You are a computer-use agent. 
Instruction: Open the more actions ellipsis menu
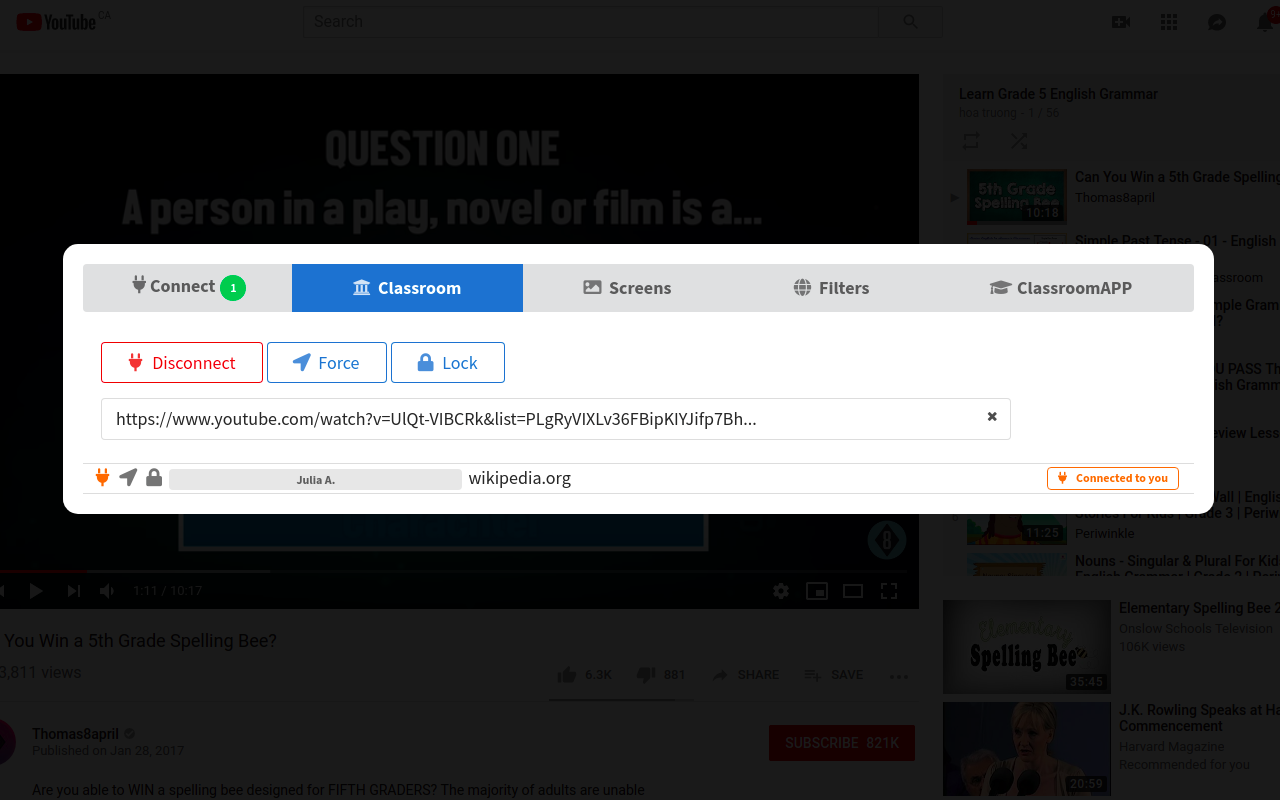click(x=899, y=676)
